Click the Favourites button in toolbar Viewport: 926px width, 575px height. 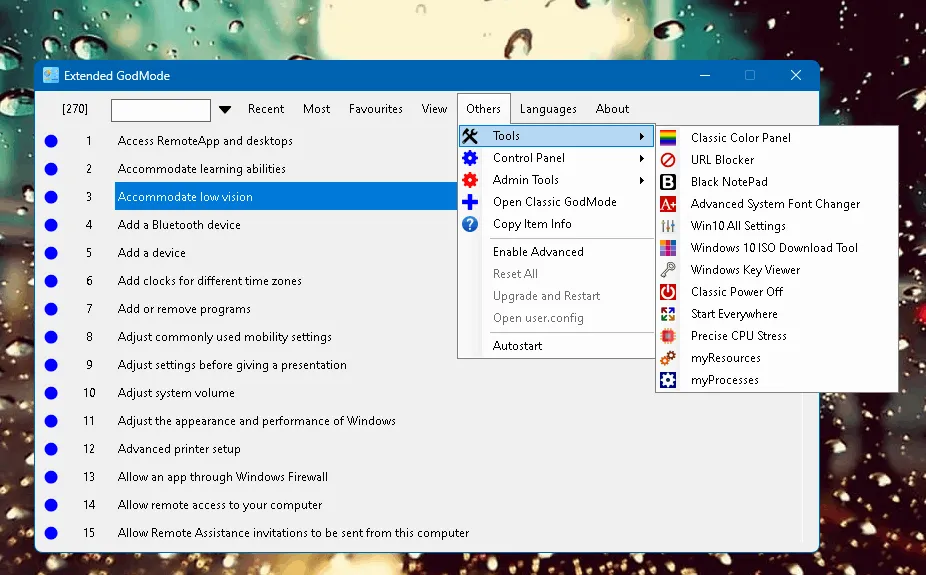tap(376, 109)
